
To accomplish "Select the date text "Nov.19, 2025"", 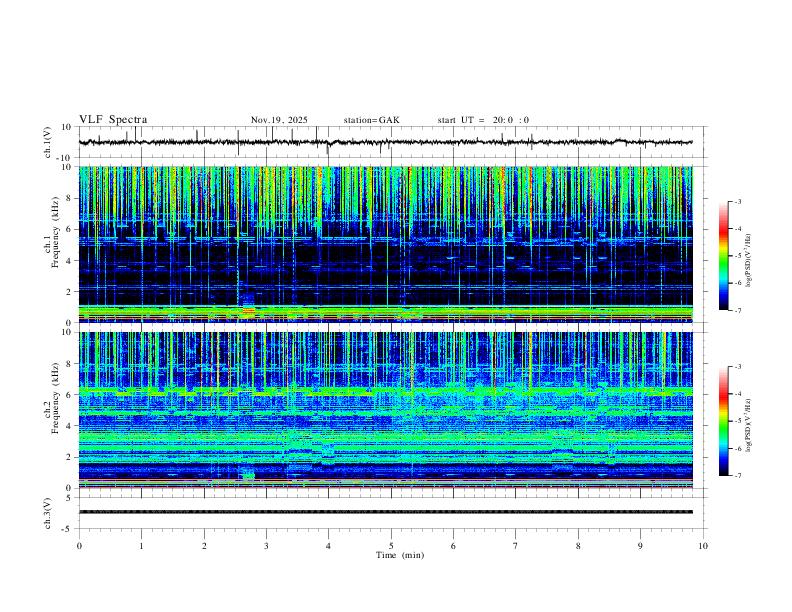I will tap(279, 120).
